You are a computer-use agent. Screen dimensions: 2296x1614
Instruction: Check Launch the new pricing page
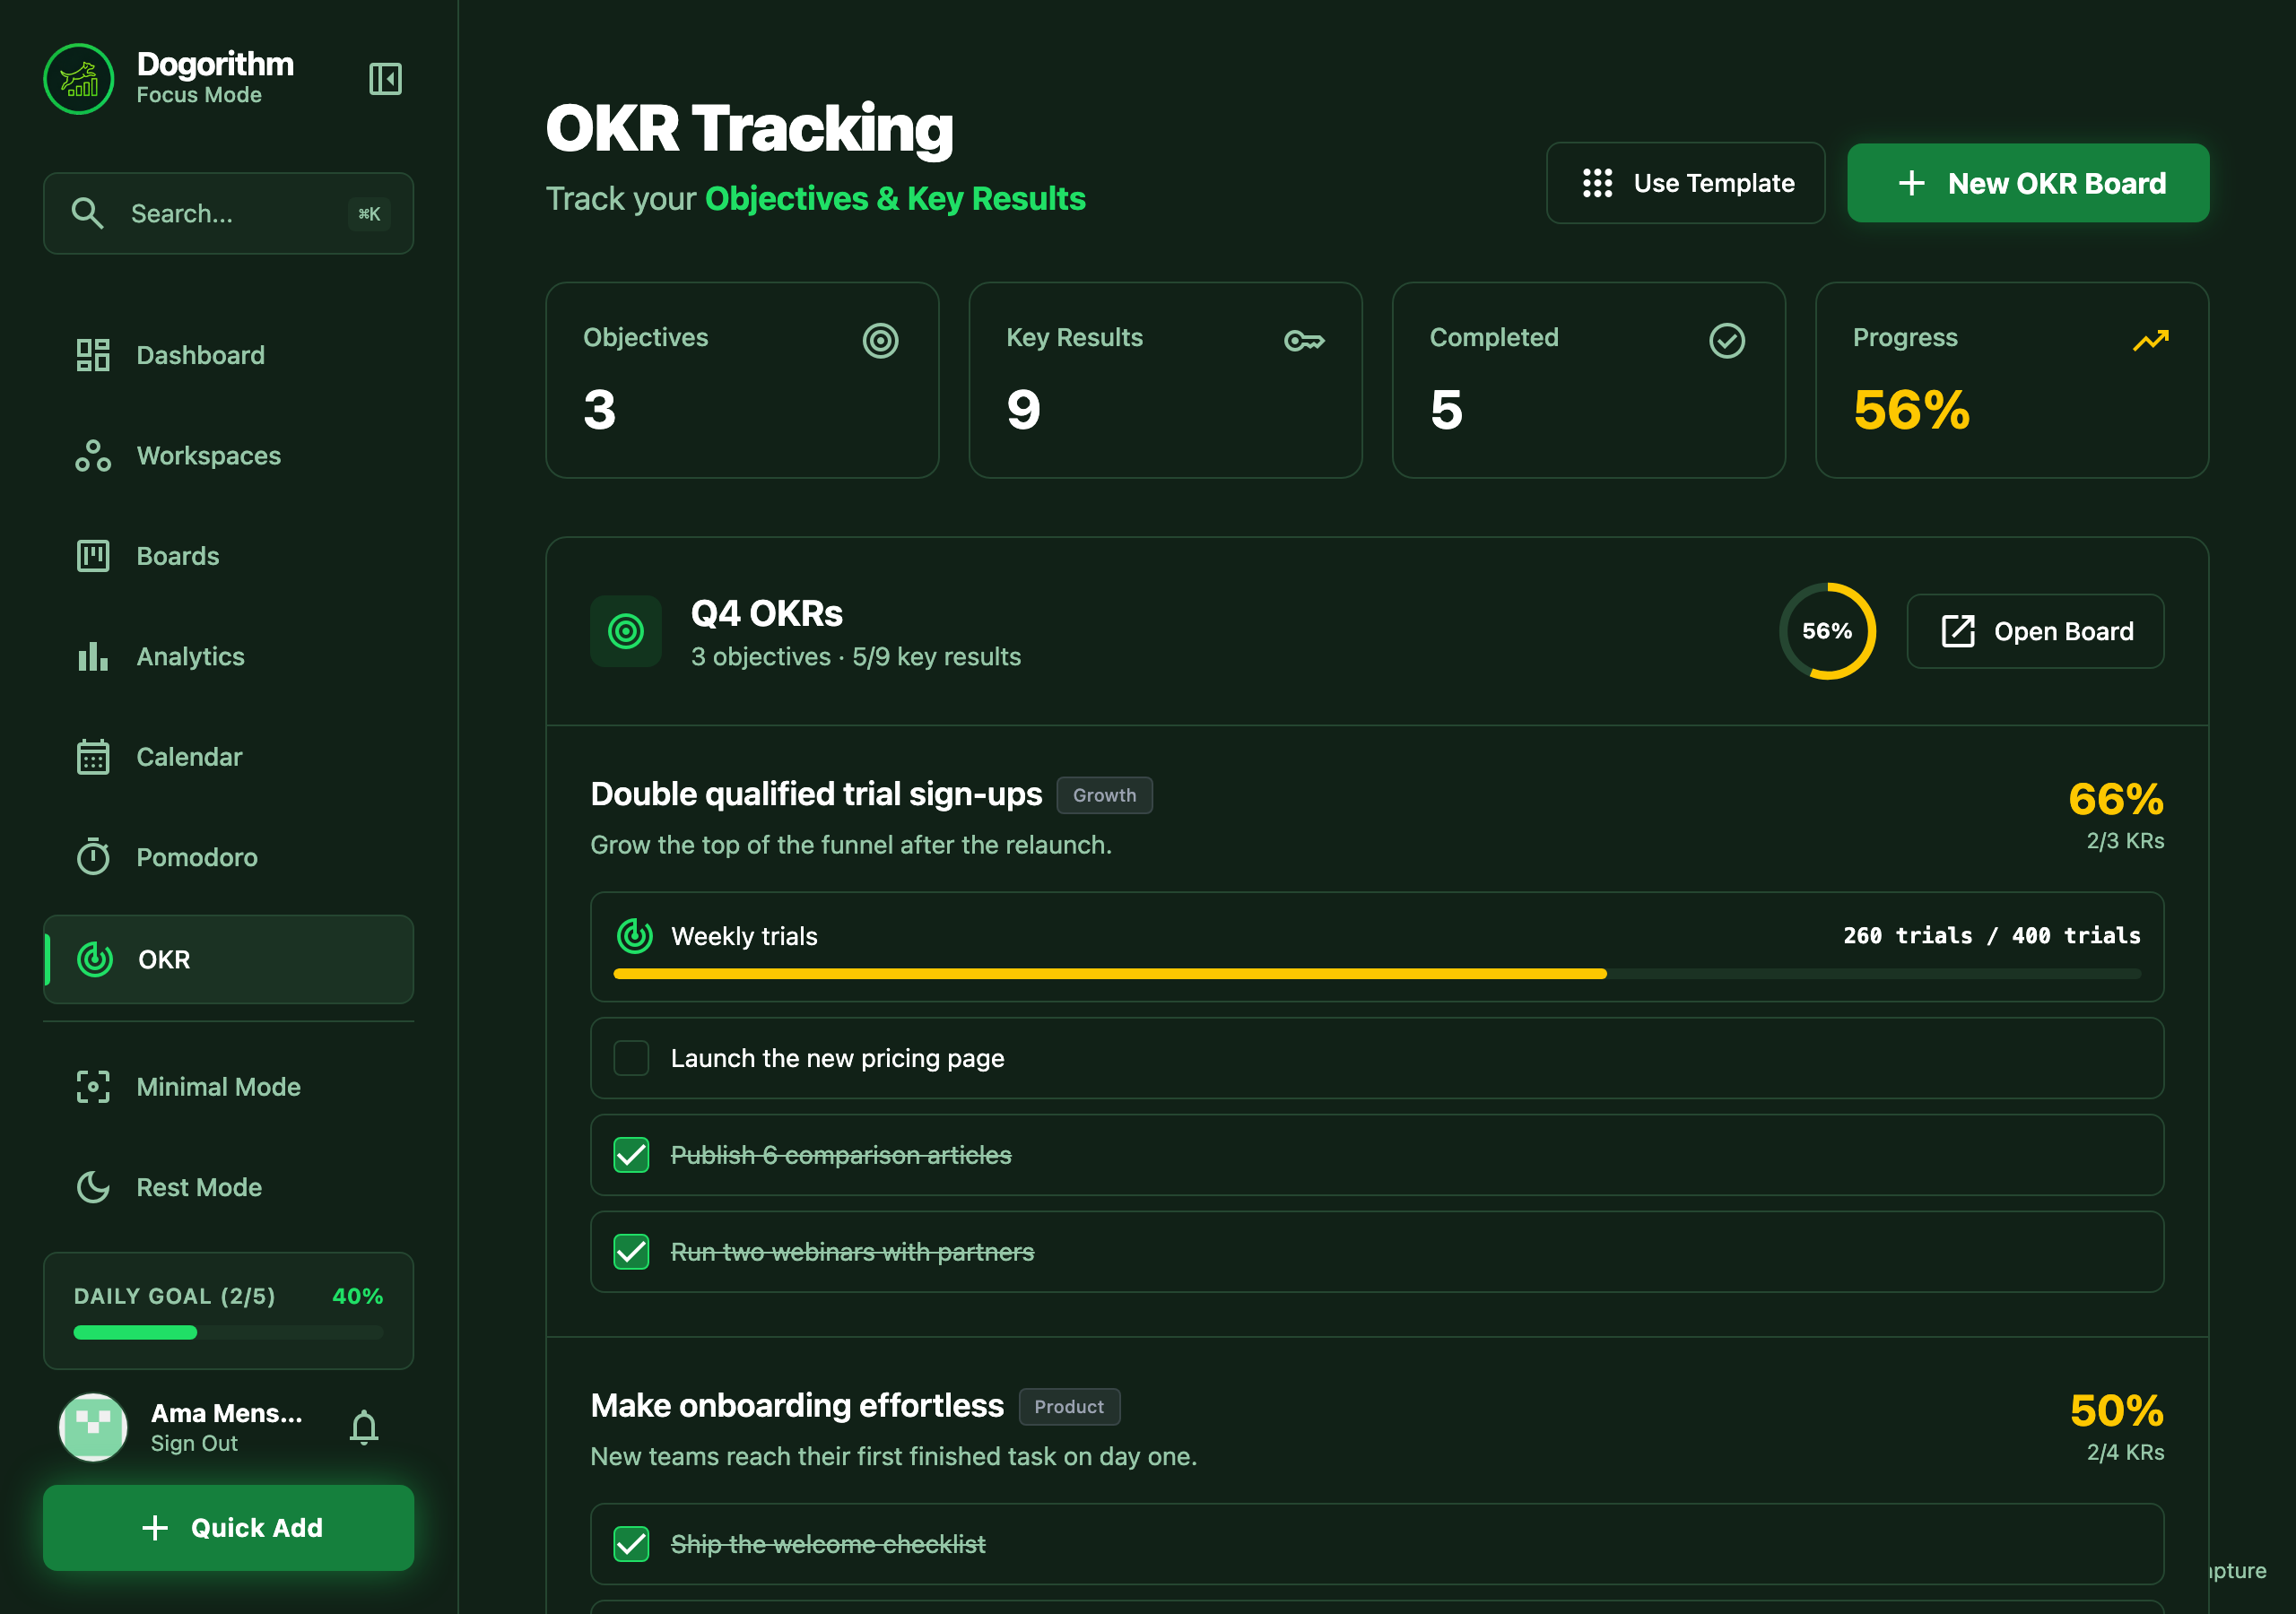[631, 1058]
